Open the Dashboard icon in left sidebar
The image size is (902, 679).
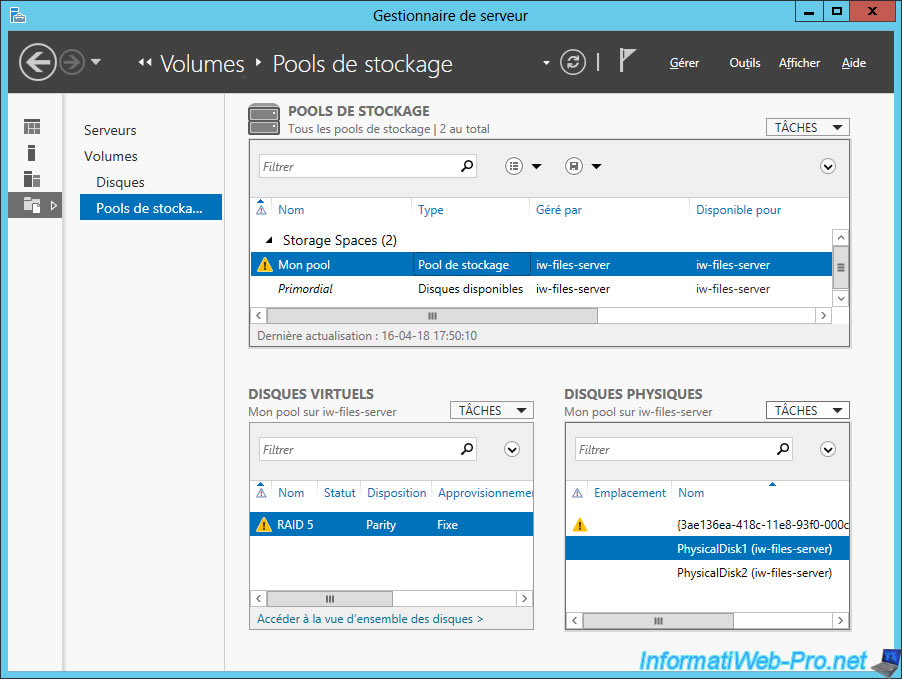click(x=32, y=127)
